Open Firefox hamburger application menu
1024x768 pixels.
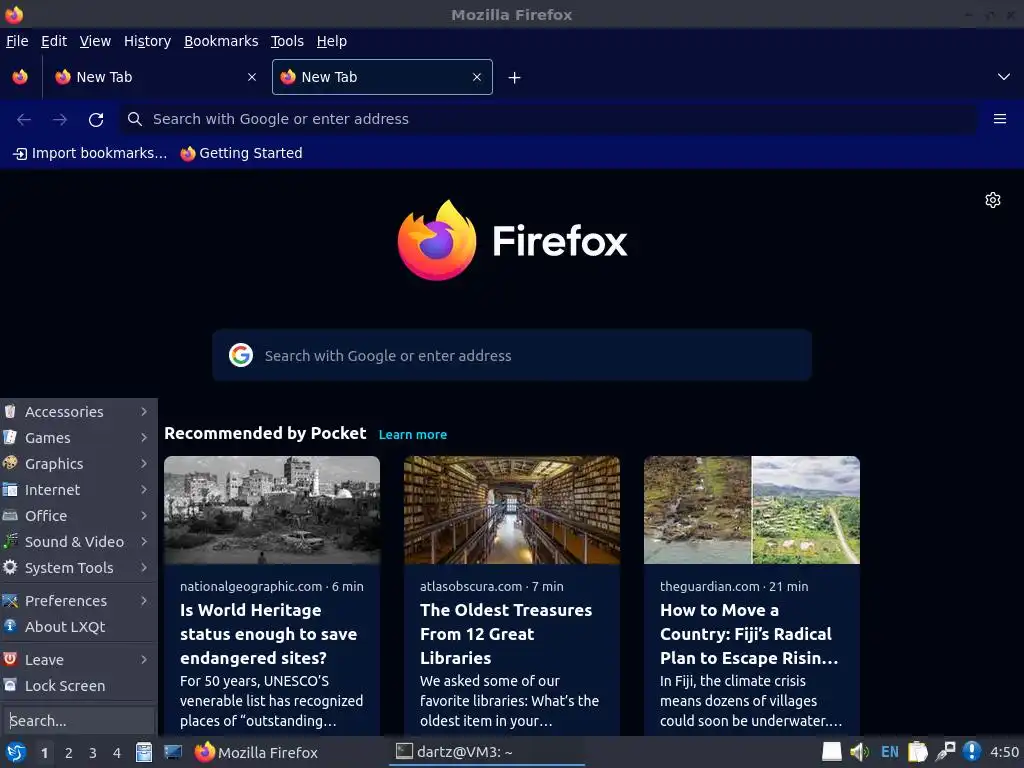tap(999, 119)
